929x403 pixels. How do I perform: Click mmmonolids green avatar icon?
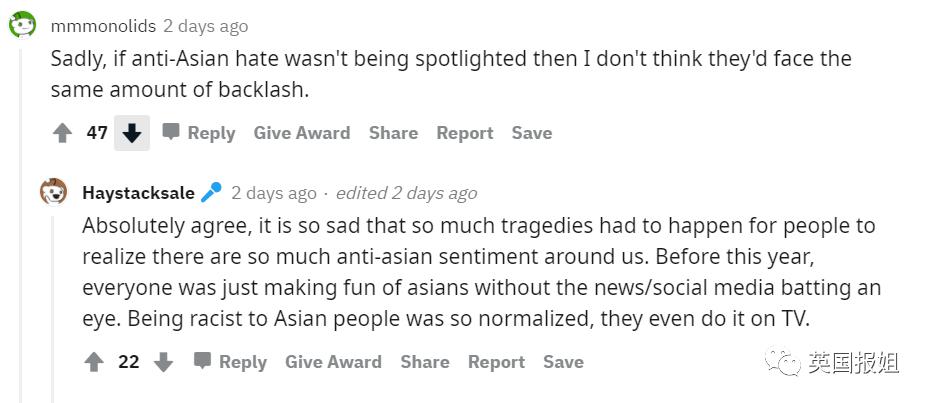(22, 25)
